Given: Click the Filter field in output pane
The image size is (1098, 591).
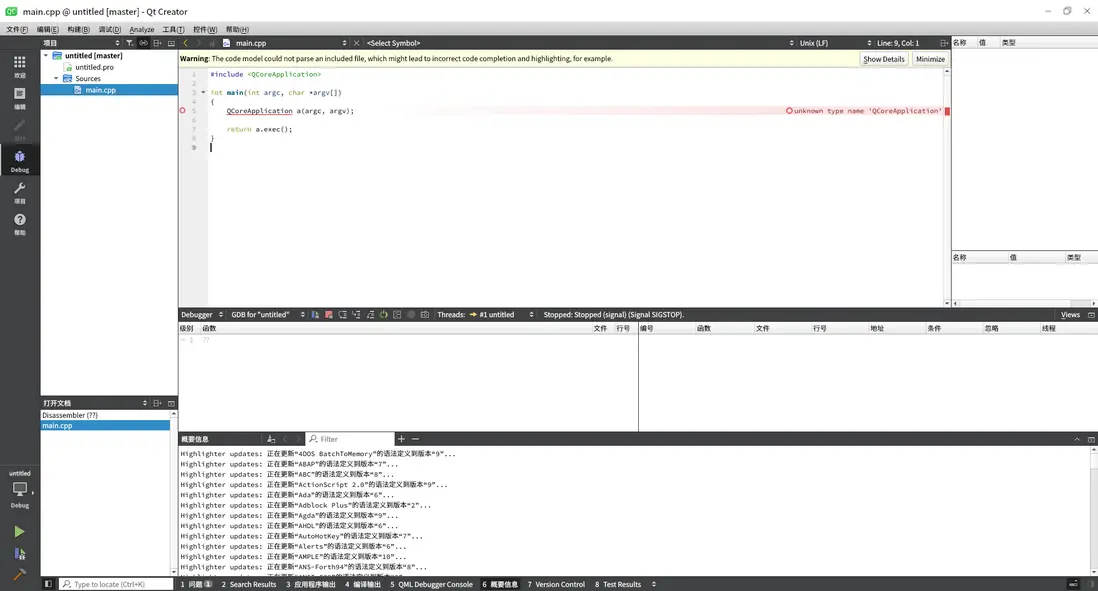Looking at the screenshot, I should pos(350,439).
